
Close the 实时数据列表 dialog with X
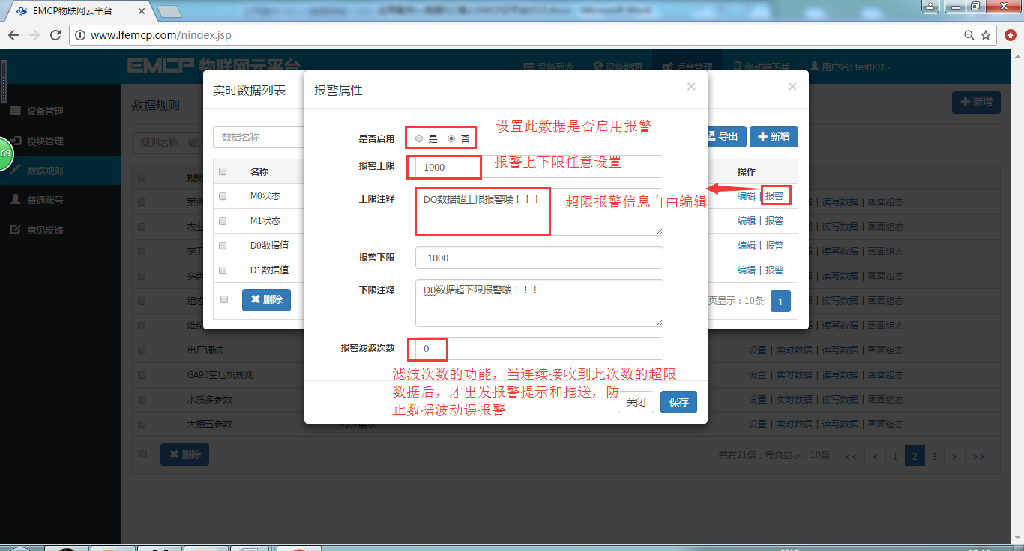[x=792, y=87]
